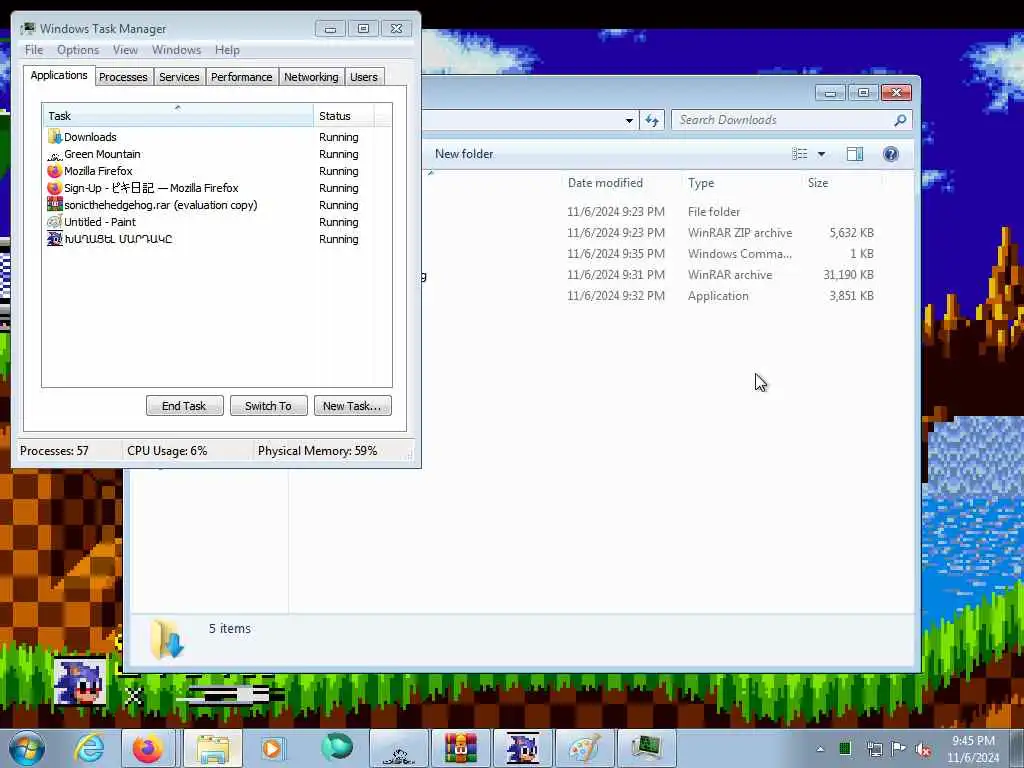Click the Windows Start orb
The image size is (1024, 768).
pyautogui.click(x=27, y=748)
